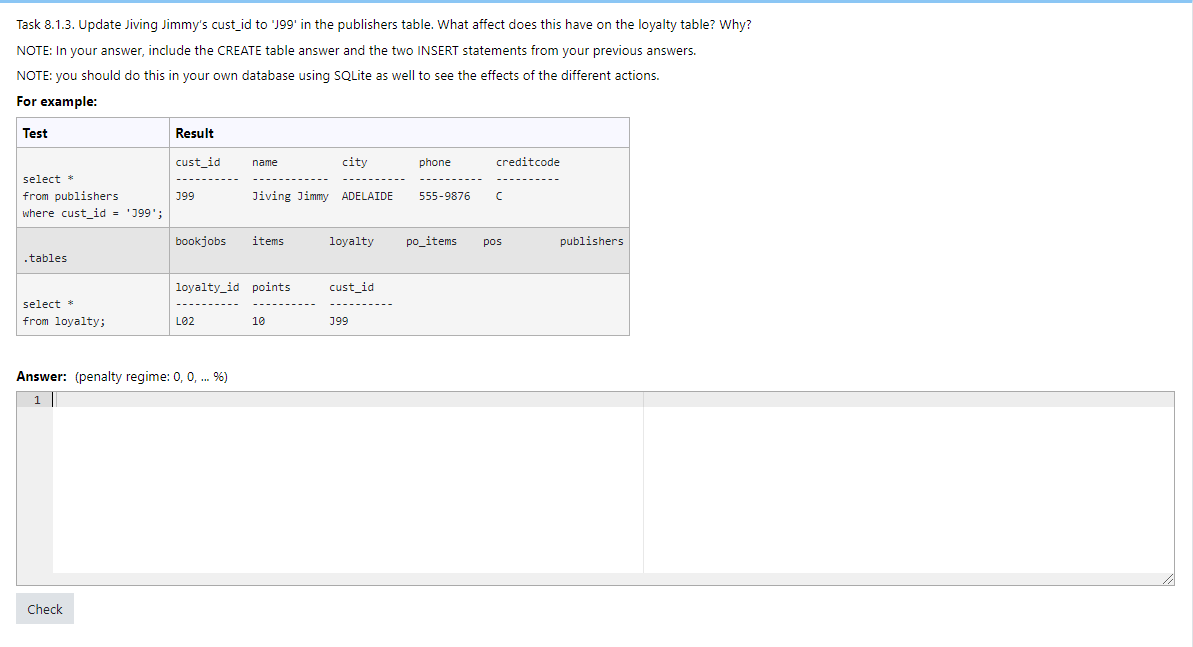This screenshot has height=647, width=1193.
Task: Click the Answer: label
Action: point(39,376)
